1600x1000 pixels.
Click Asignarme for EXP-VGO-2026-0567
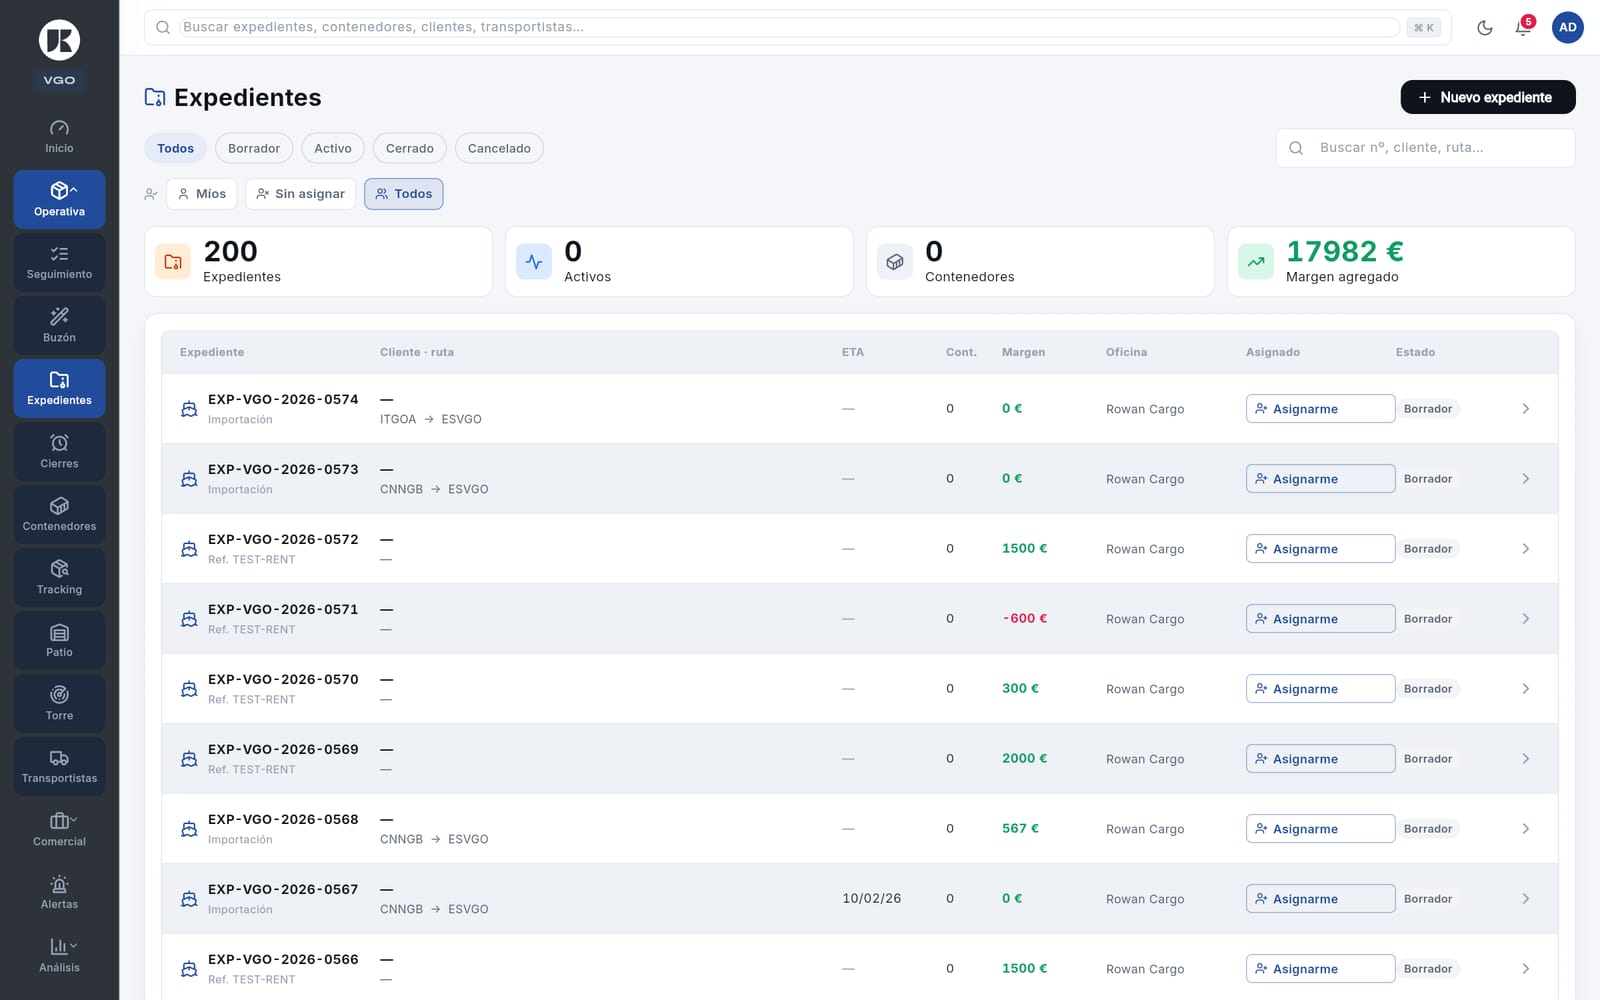tap(1320, 899)
